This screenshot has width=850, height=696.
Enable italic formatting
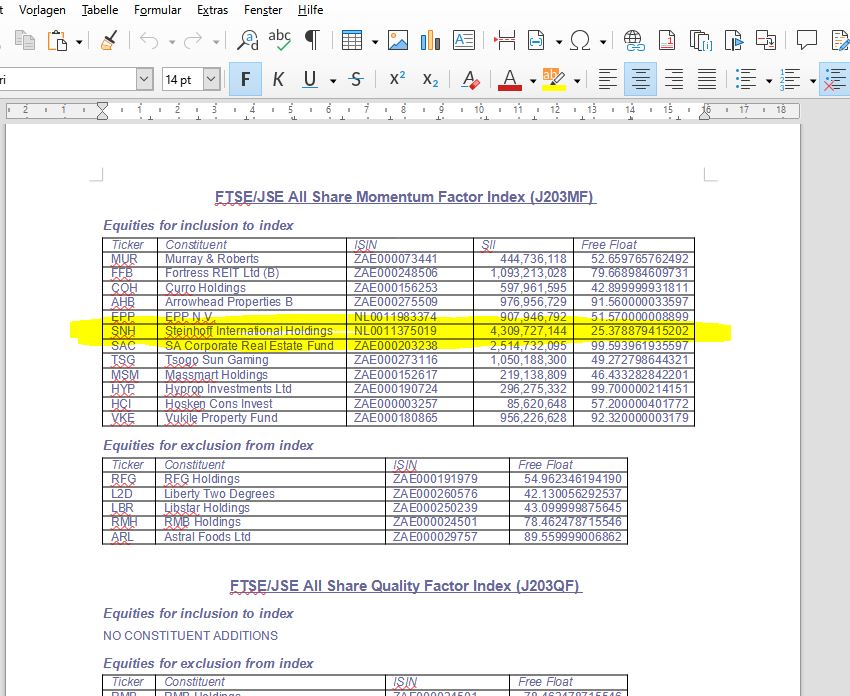pos(278,80)
